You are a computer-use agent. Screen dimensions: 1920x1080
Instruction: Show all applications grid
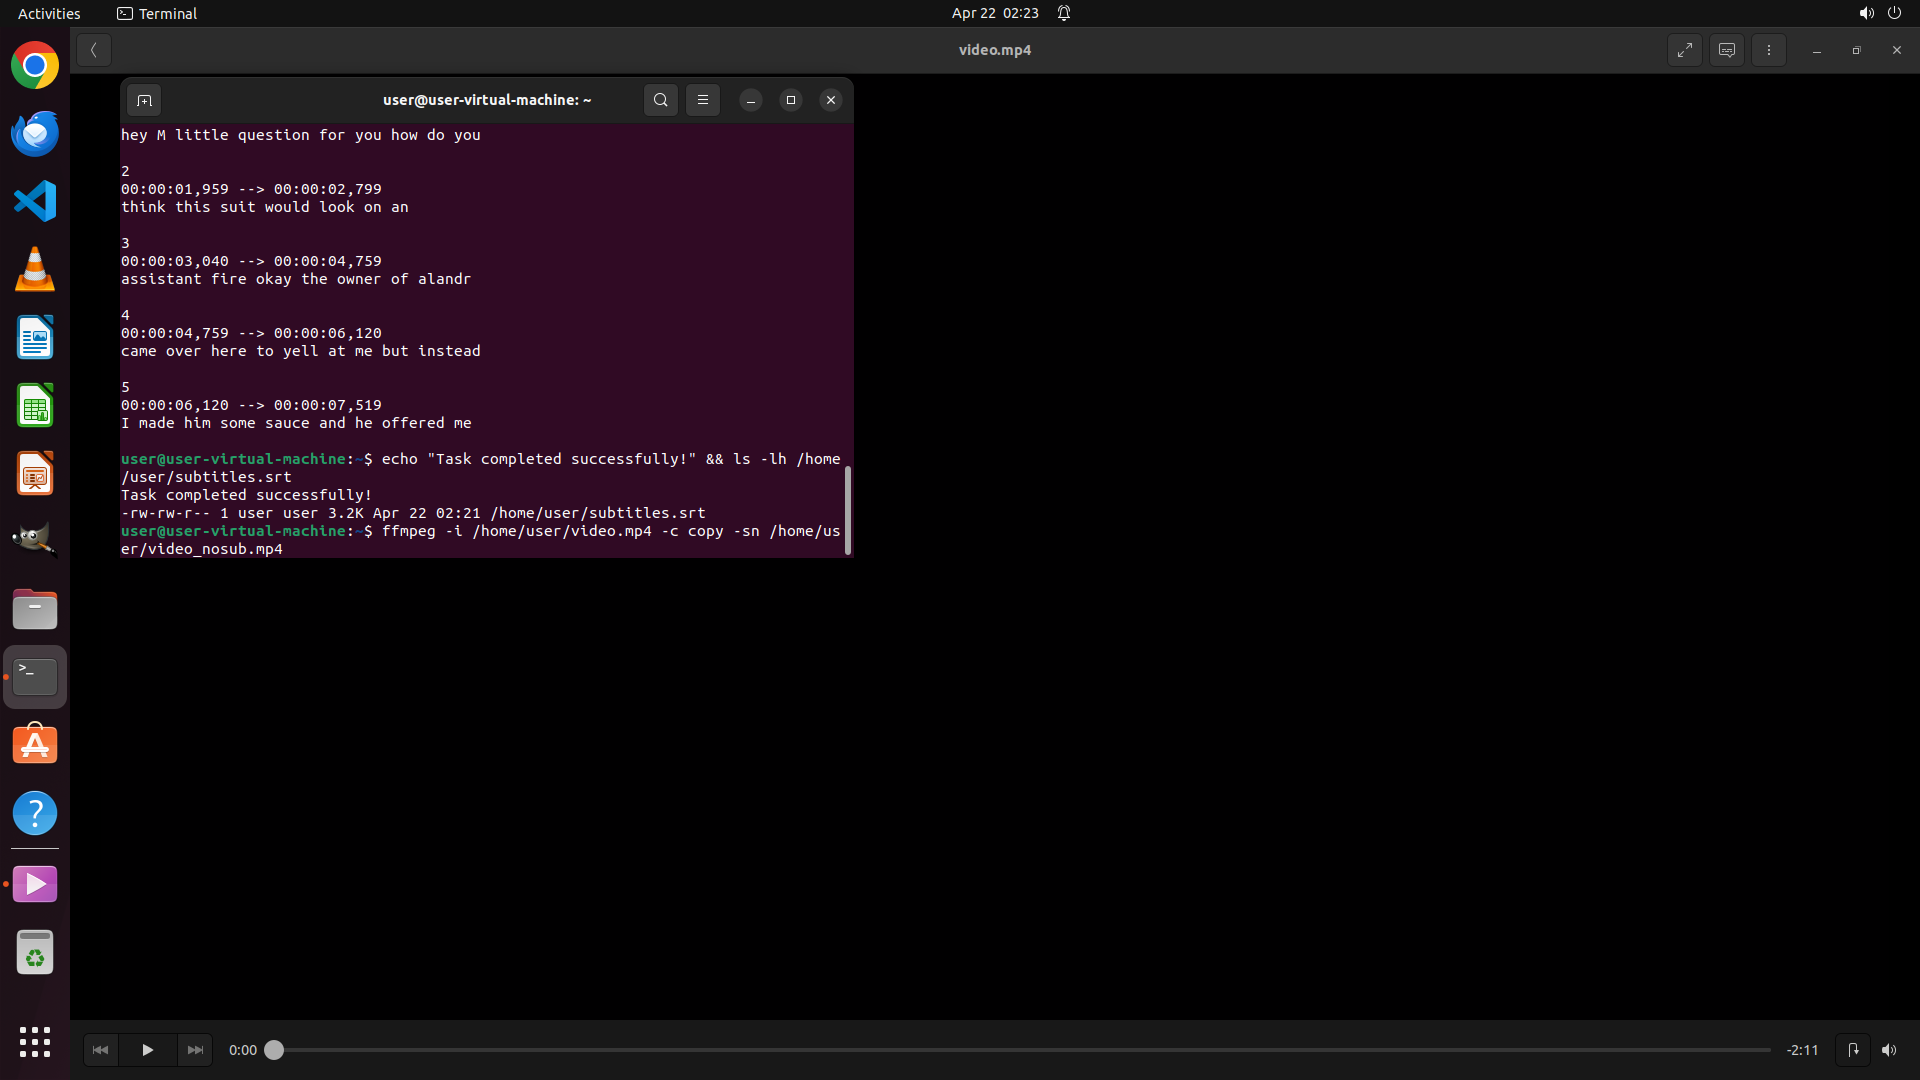35,1041
